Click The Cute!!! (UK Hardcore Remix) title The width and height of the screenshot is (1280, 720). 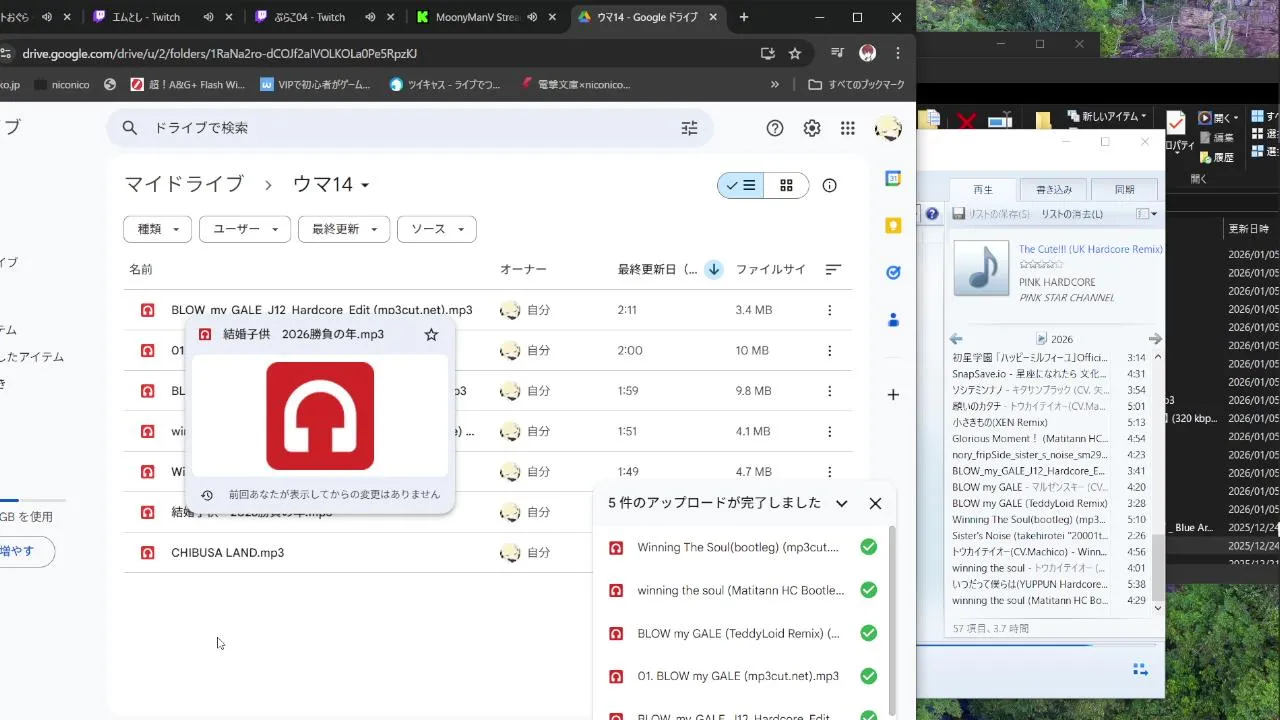(1090, 249)
